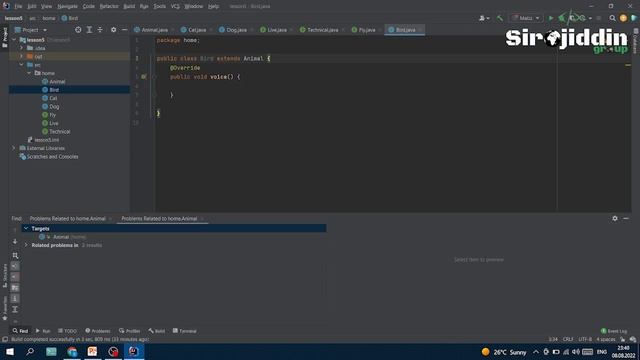
Task: Open the user account avatar icon
Action: pyautogui.click(x=623, y=18)
